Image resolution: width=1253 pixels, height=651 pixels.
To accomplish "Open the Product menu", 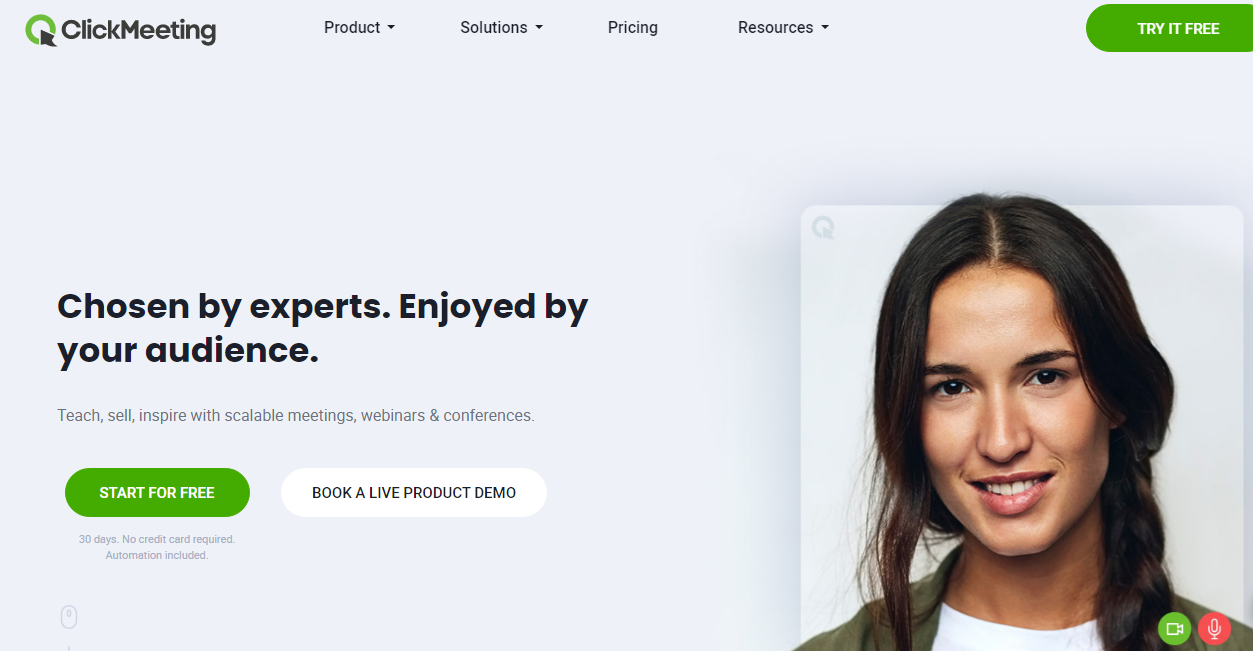I will [352, 28].
